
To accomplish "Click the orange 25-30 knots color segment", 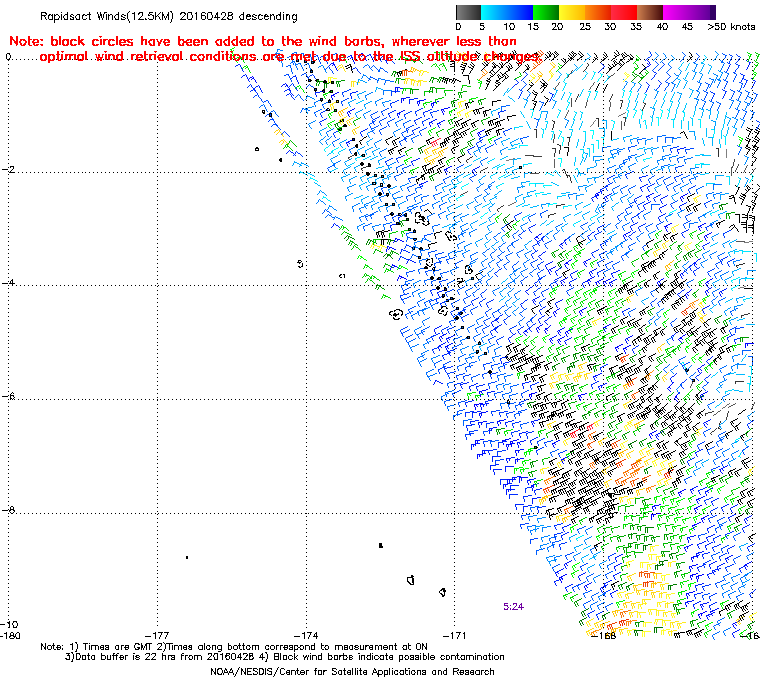I will pos(598,13).
